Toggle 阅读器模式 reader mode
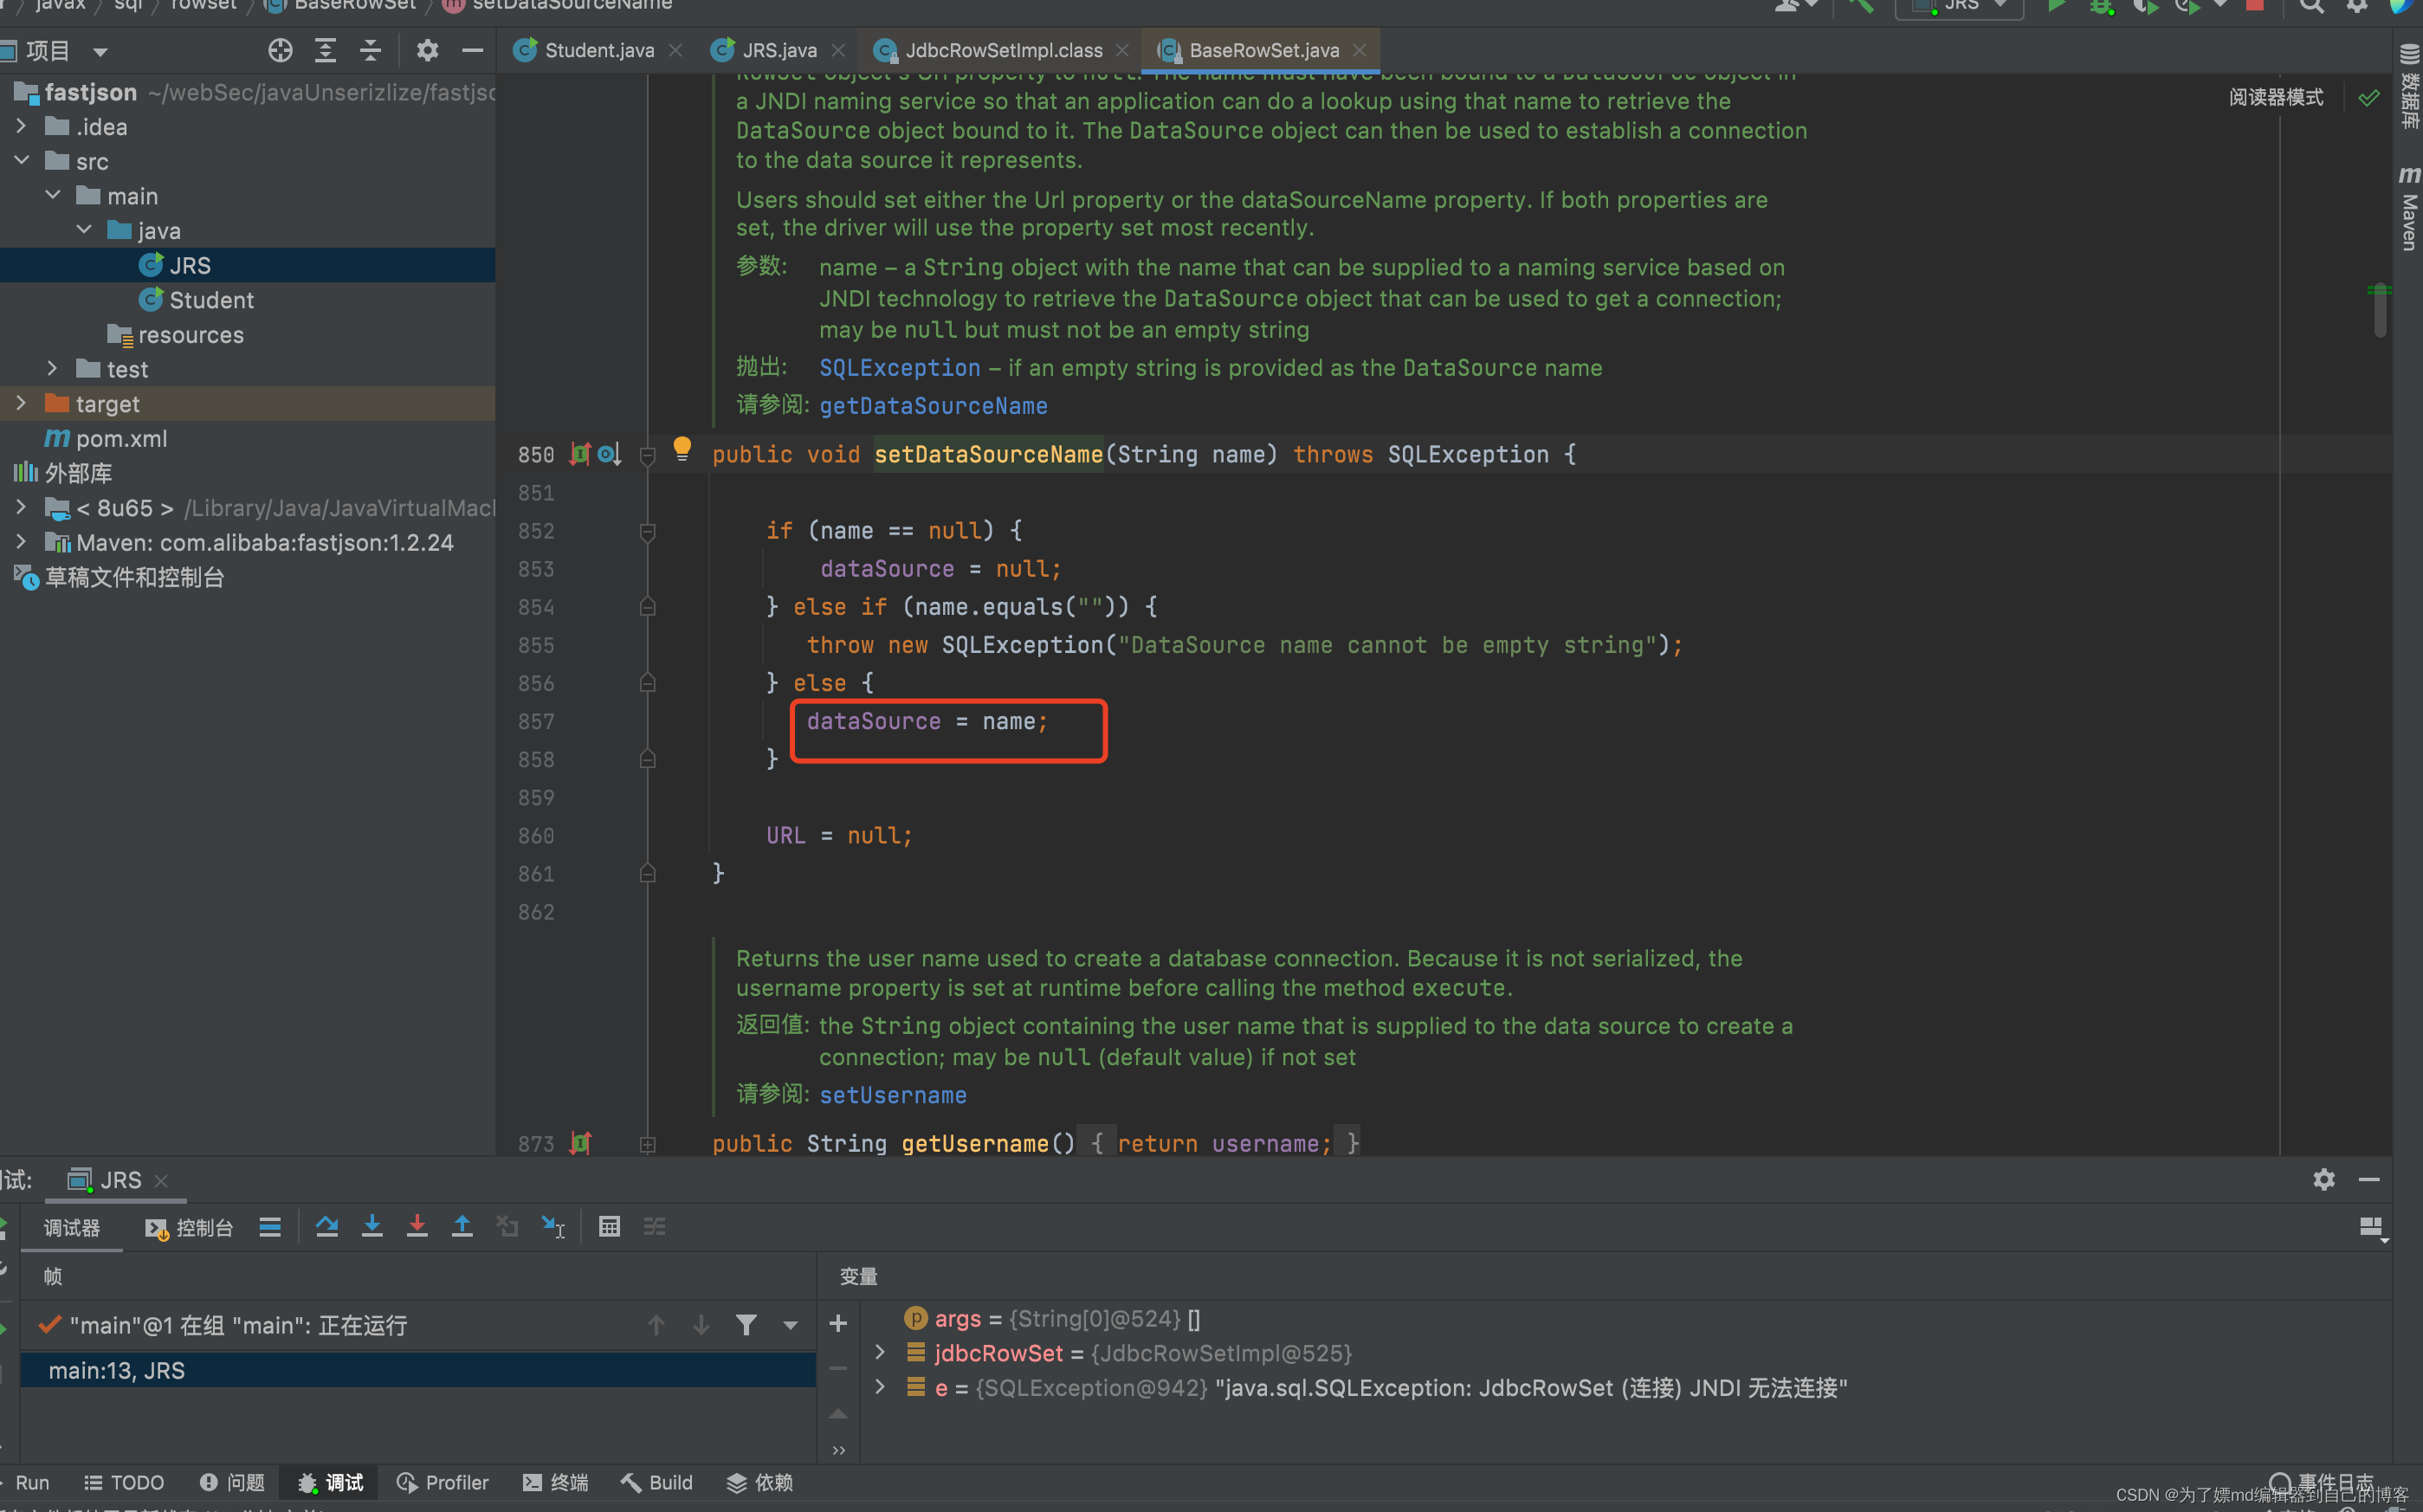 click(2276, 97)
